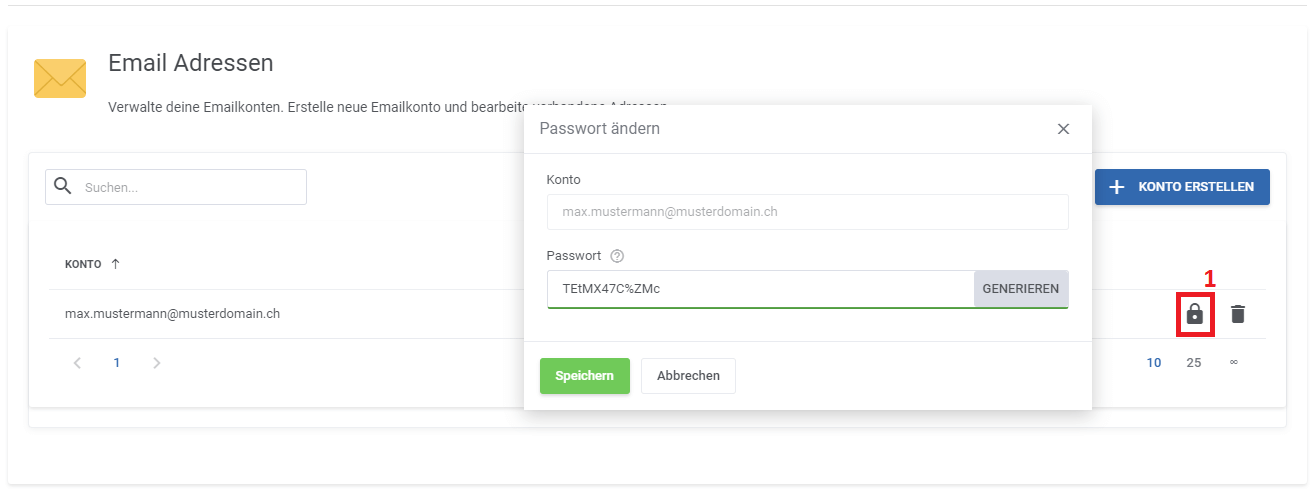The image size is (1316, 490).
Task: Delete the account with the trash icon
Action: 1238,314
